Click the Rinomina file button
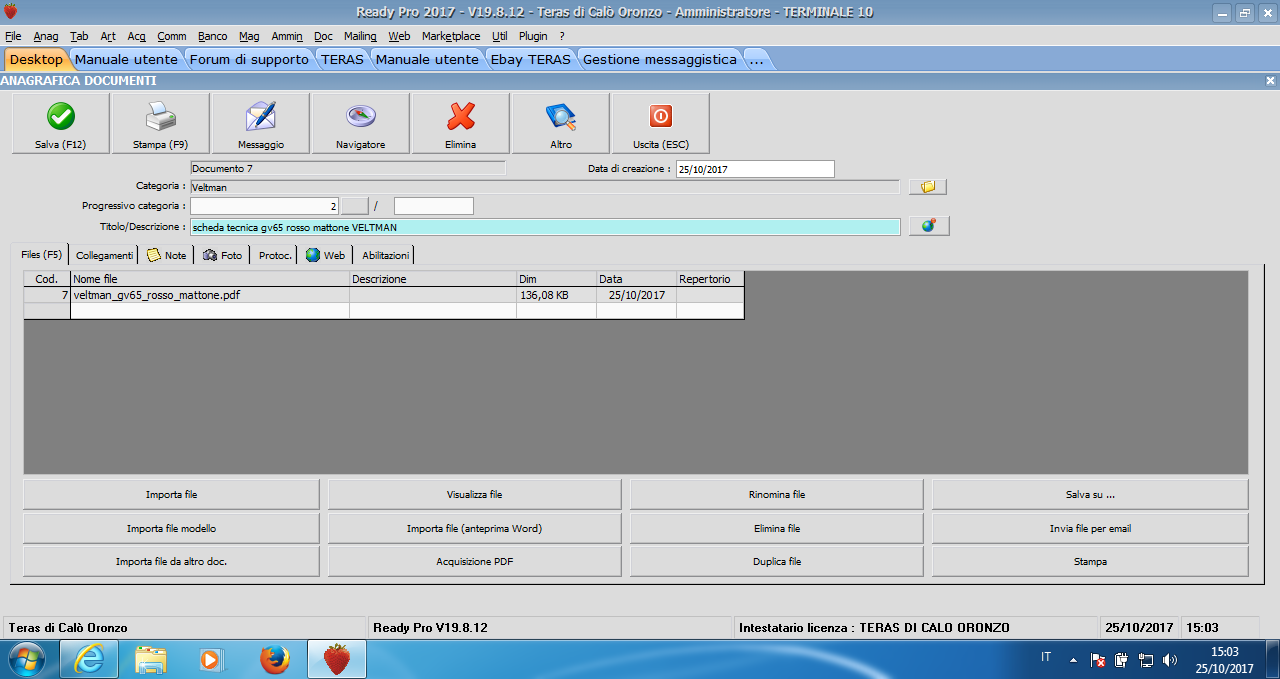Image resolution: width=1280 pixels, height=679 pixels. pyautogui.click(x=777, y=494)
